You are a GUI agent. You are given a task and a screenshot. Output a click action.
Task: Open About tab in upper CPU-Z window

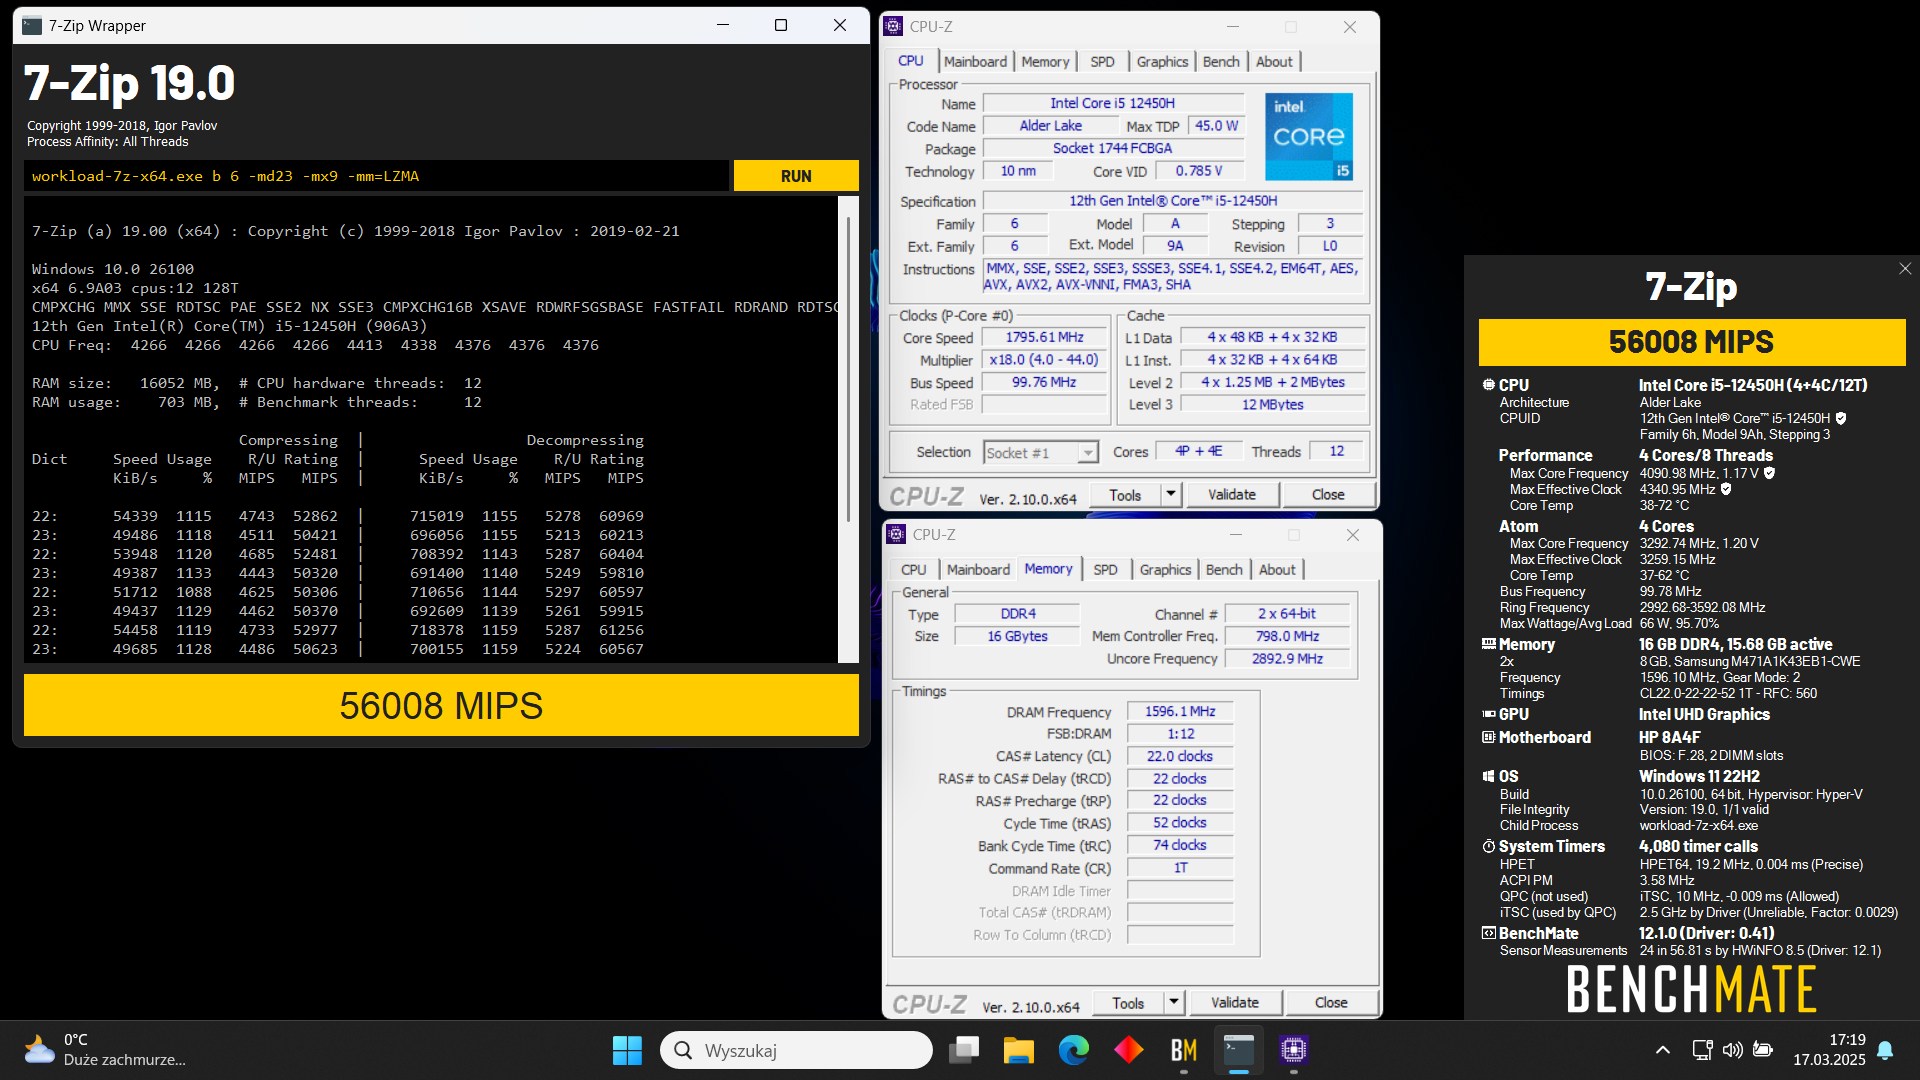click(x=1274, y=62)
